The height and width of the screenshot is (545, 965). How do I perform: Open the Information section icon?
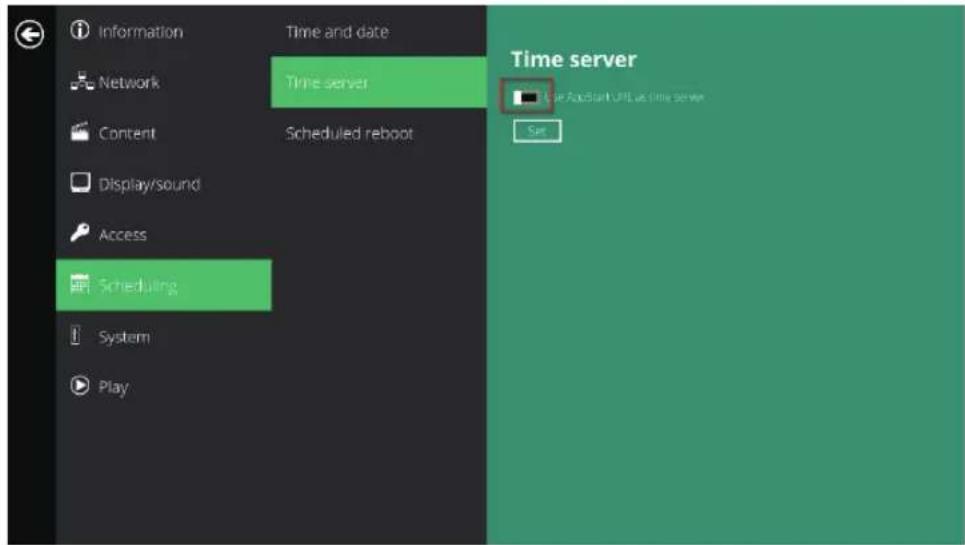(x=80, y=30)
